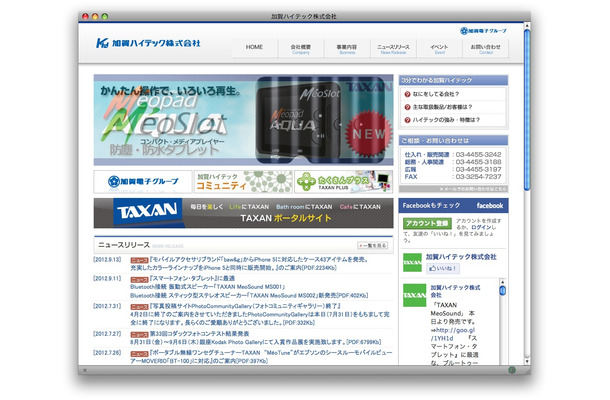Click the main window vertical scrollbar thumb

coord(527,110)
